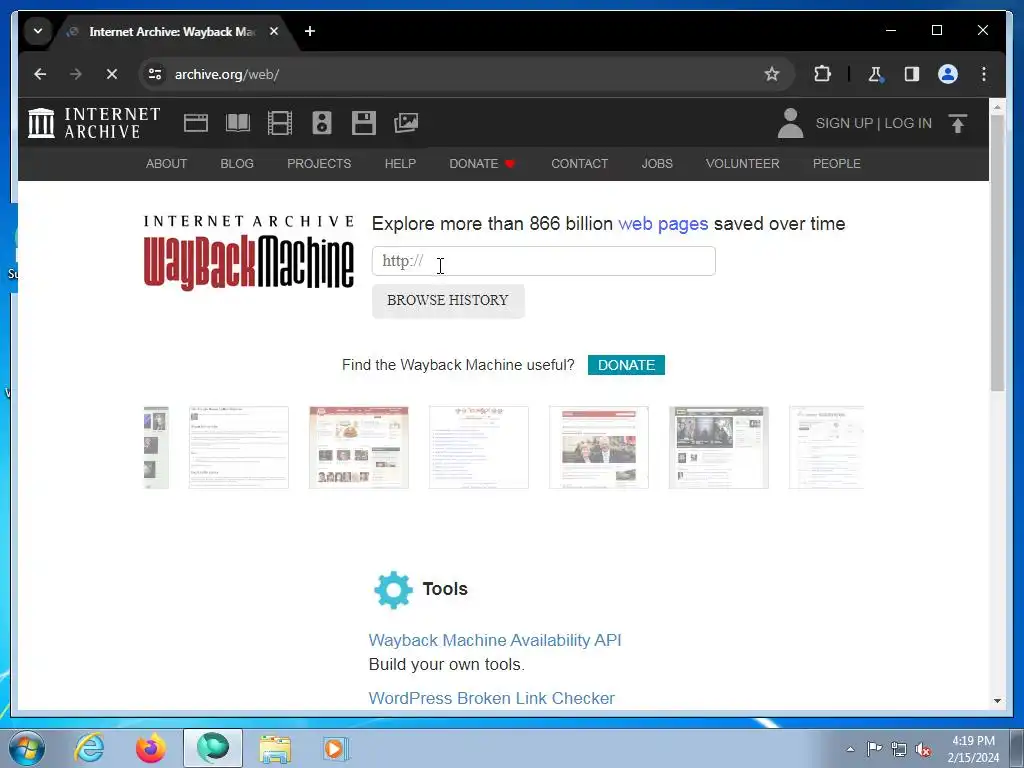Show hidden system tray icons

pos(850,749)
